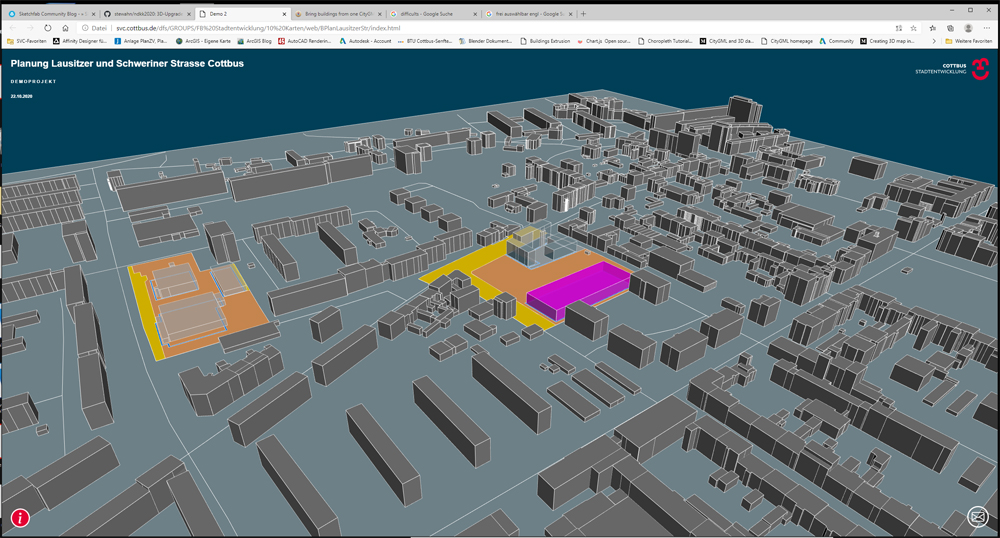Viewport: 1000px width, 538px height.
Task: Open the favorites list icon
Action: click(933, 28)
